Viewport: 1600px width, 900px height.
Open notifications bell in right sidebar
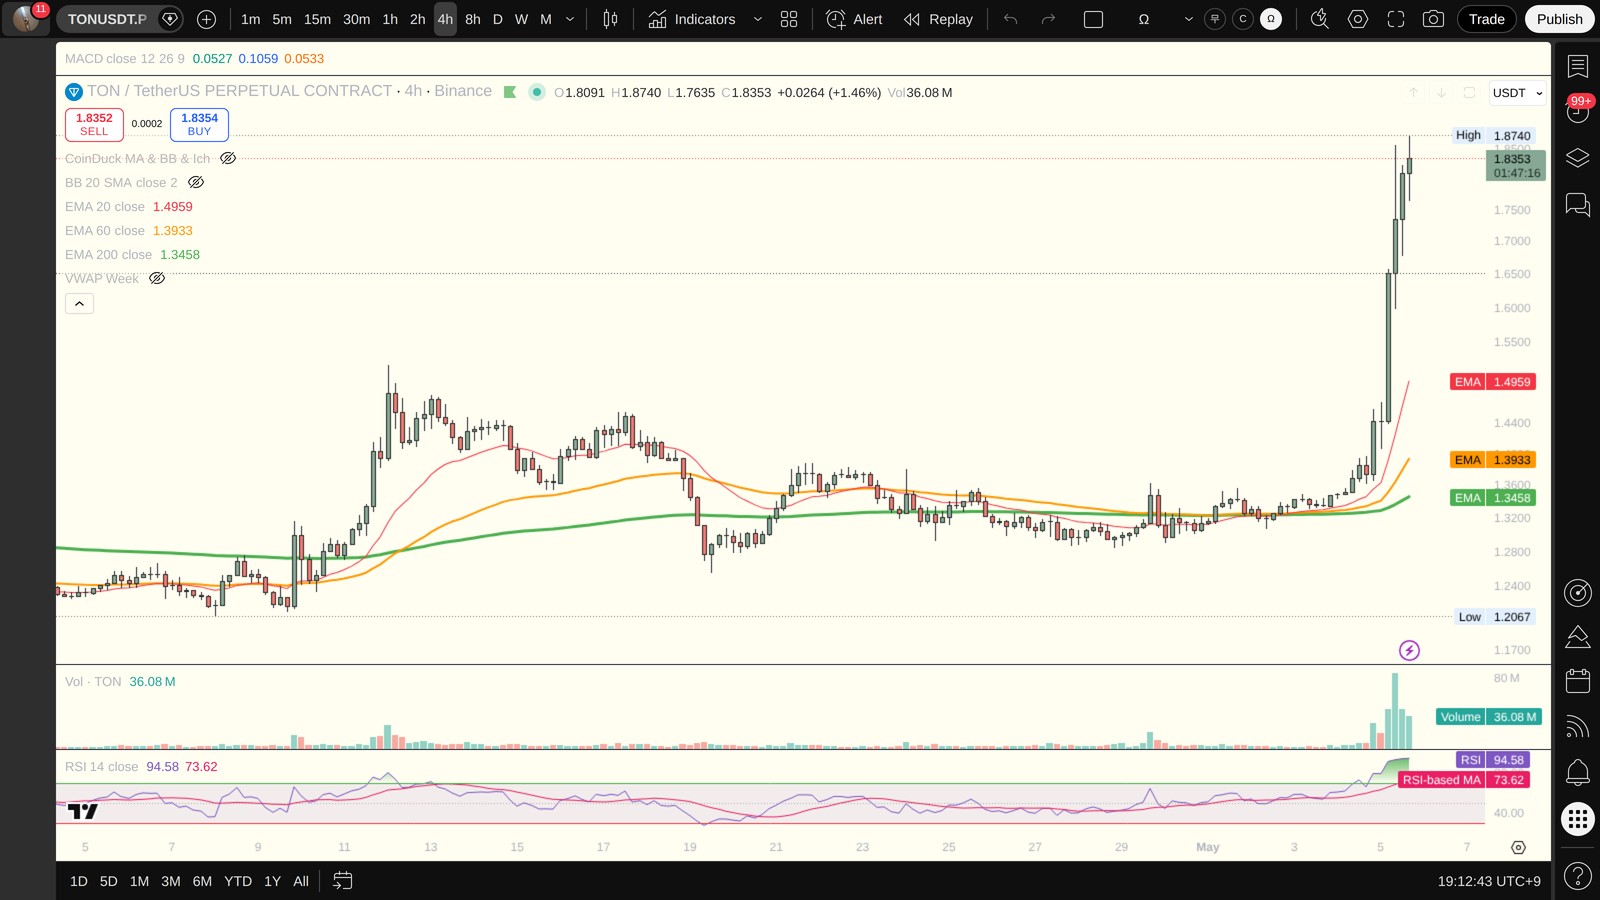[x=1578, y=772]
